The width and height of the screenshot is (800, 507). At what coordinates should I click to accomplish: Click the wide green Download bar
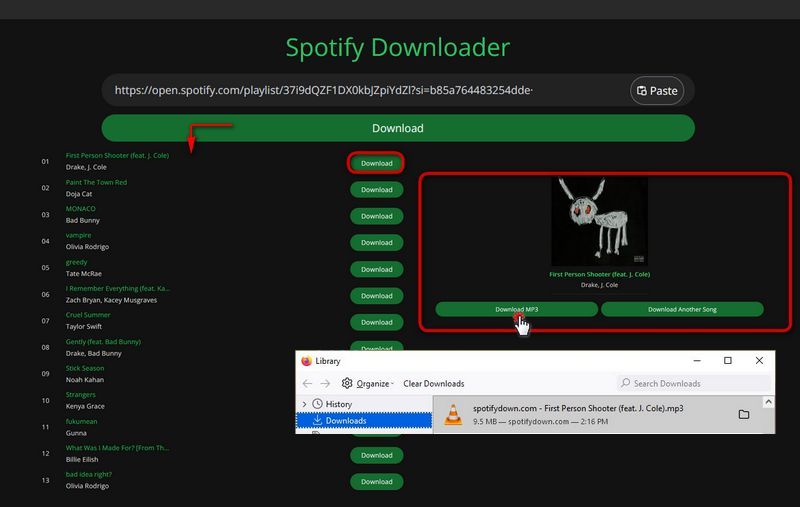(x=398, y=128)
